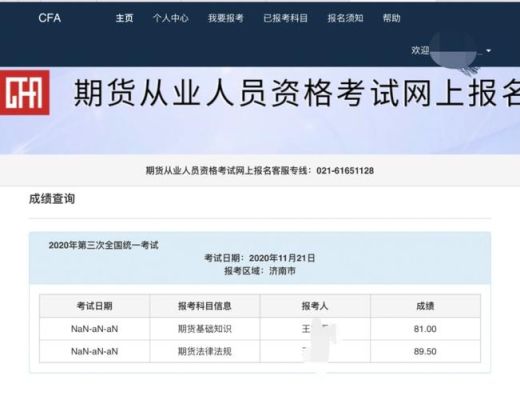520x400 pixels.
Task: Click the 欢迎 greeting text
Action: tap(420, 51)
